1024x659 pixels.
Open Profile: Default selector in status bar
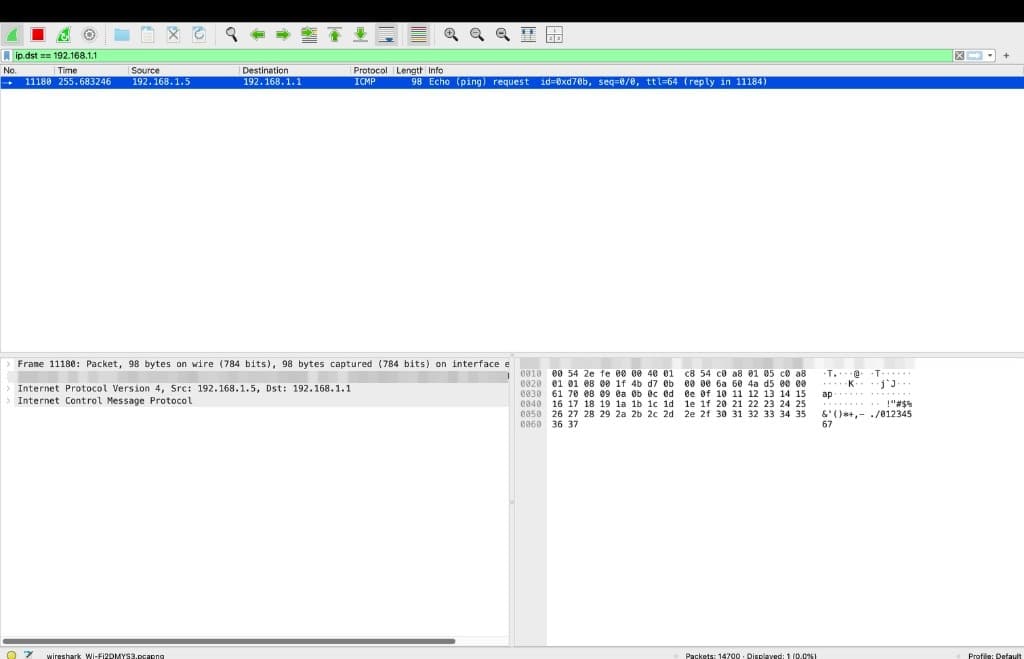coord(995,655)
